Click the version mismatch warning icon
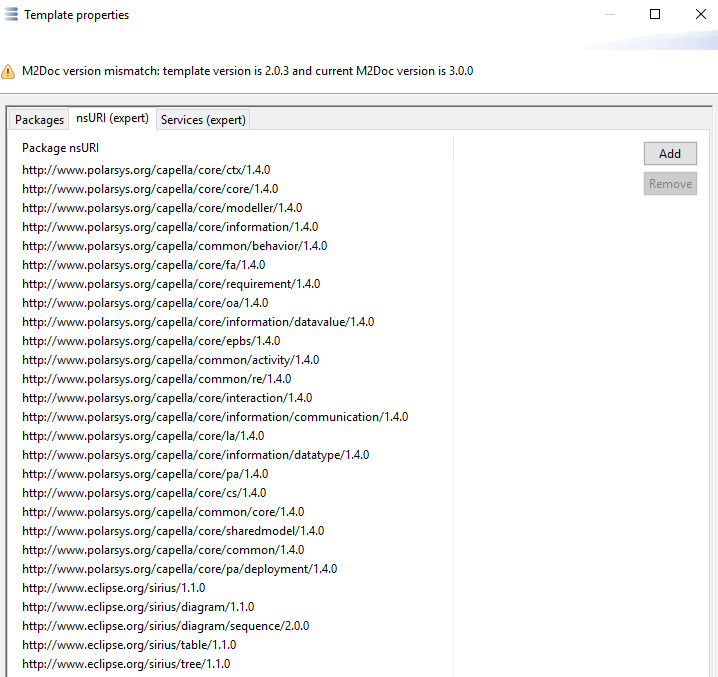 click(8, 71)
